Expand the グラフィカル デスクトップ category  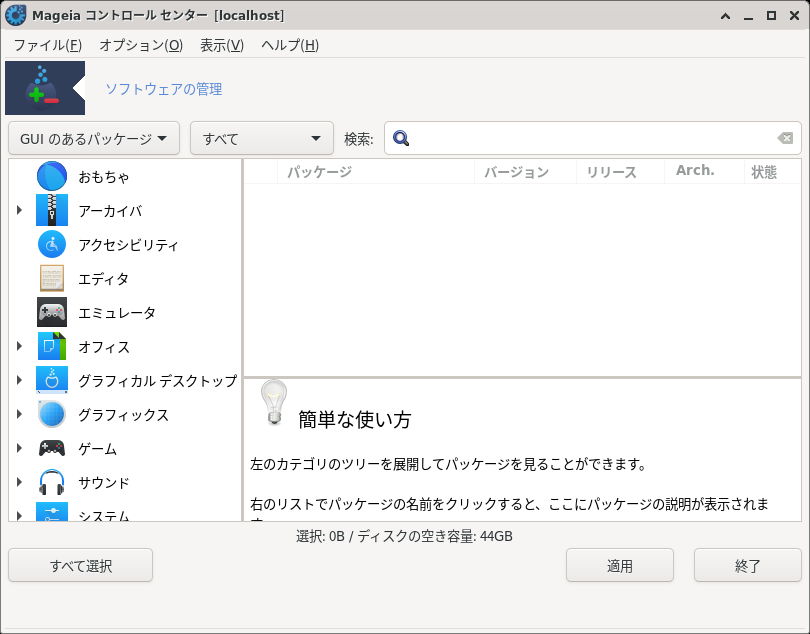point(19,380)
